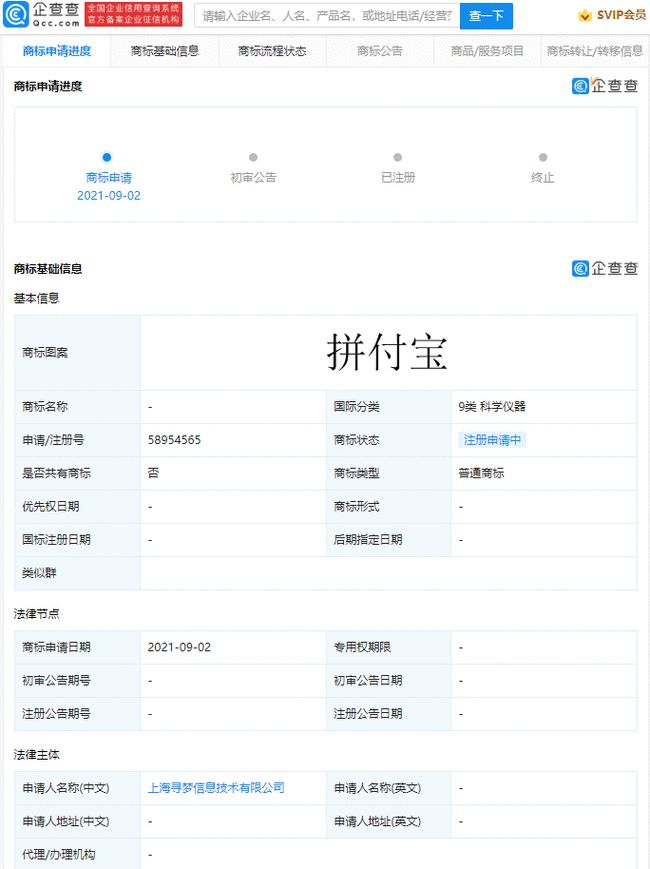Switch to 商标公告 tab
Image resolution: width=650 pixels, height=869 pixels.
pyautogui.click(x=380, y=51)
